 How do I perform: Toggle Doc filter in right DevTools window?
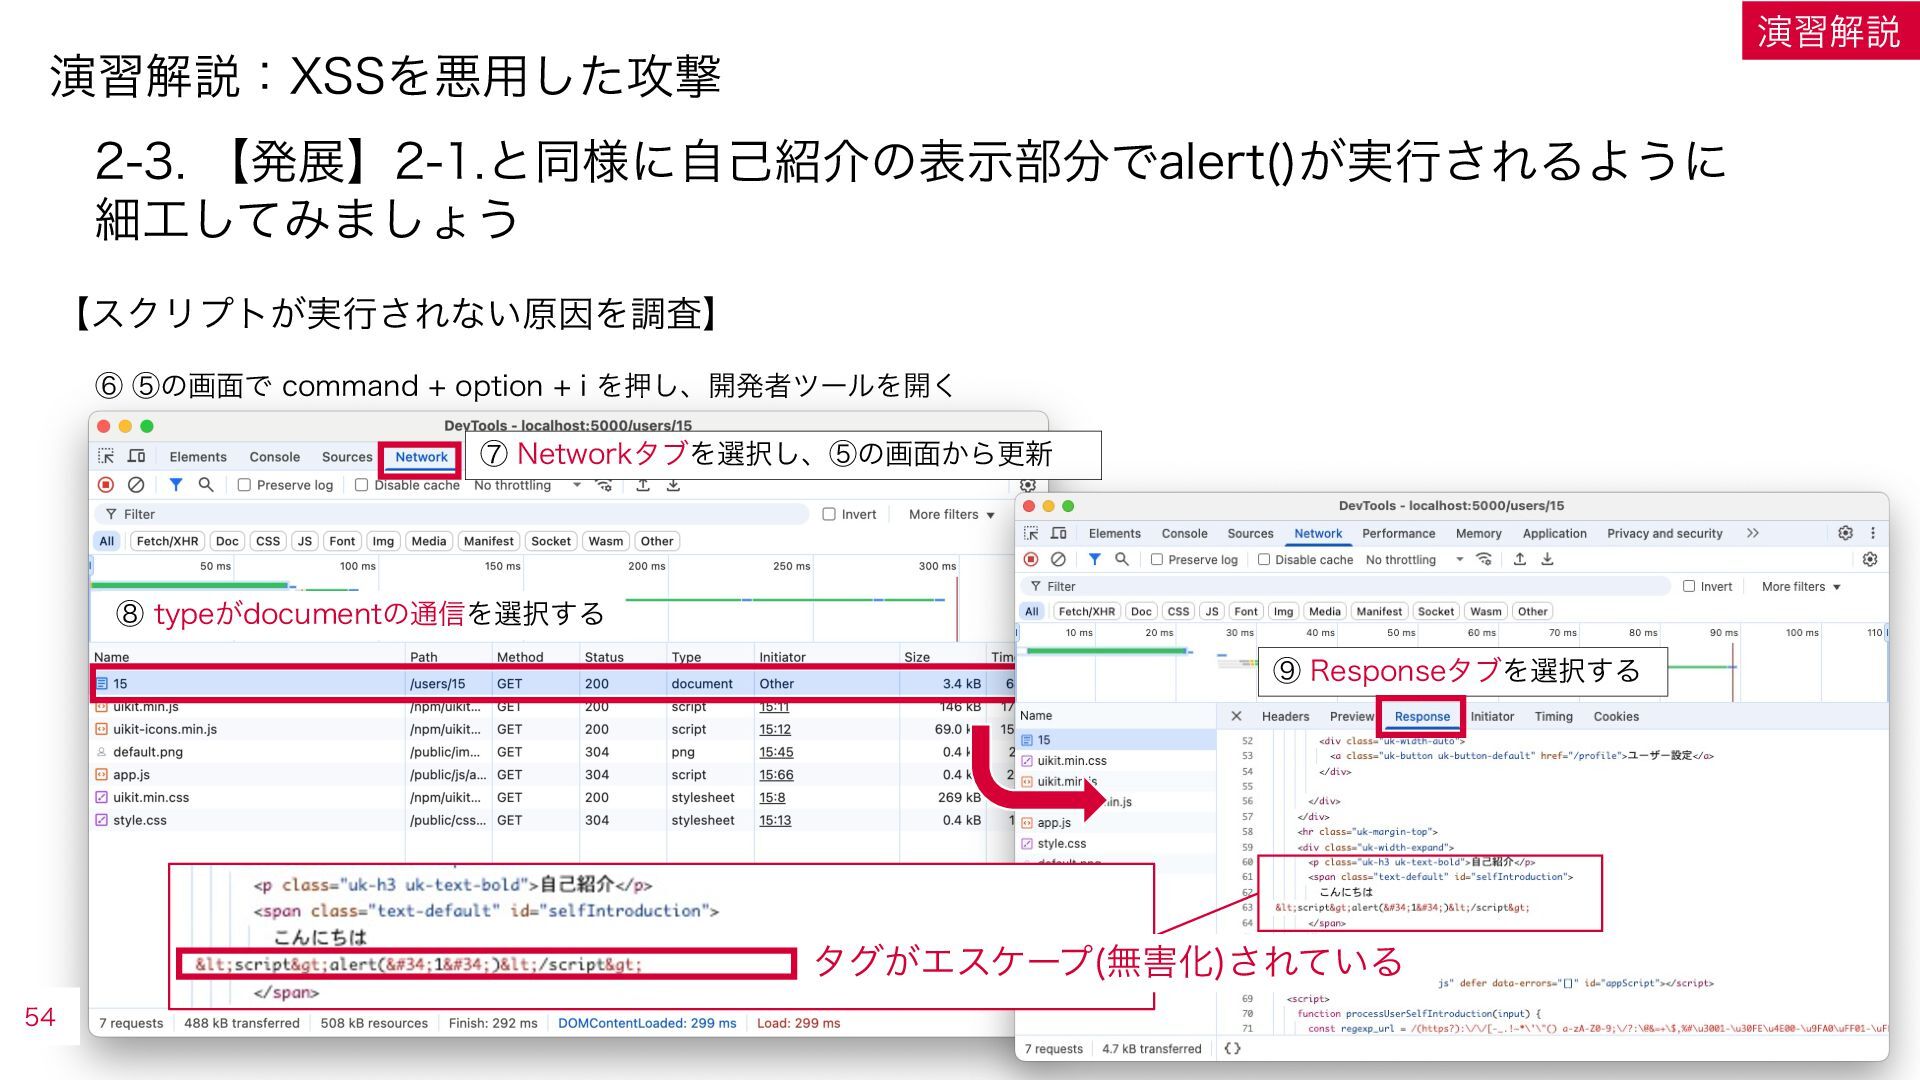[1141, 611]
